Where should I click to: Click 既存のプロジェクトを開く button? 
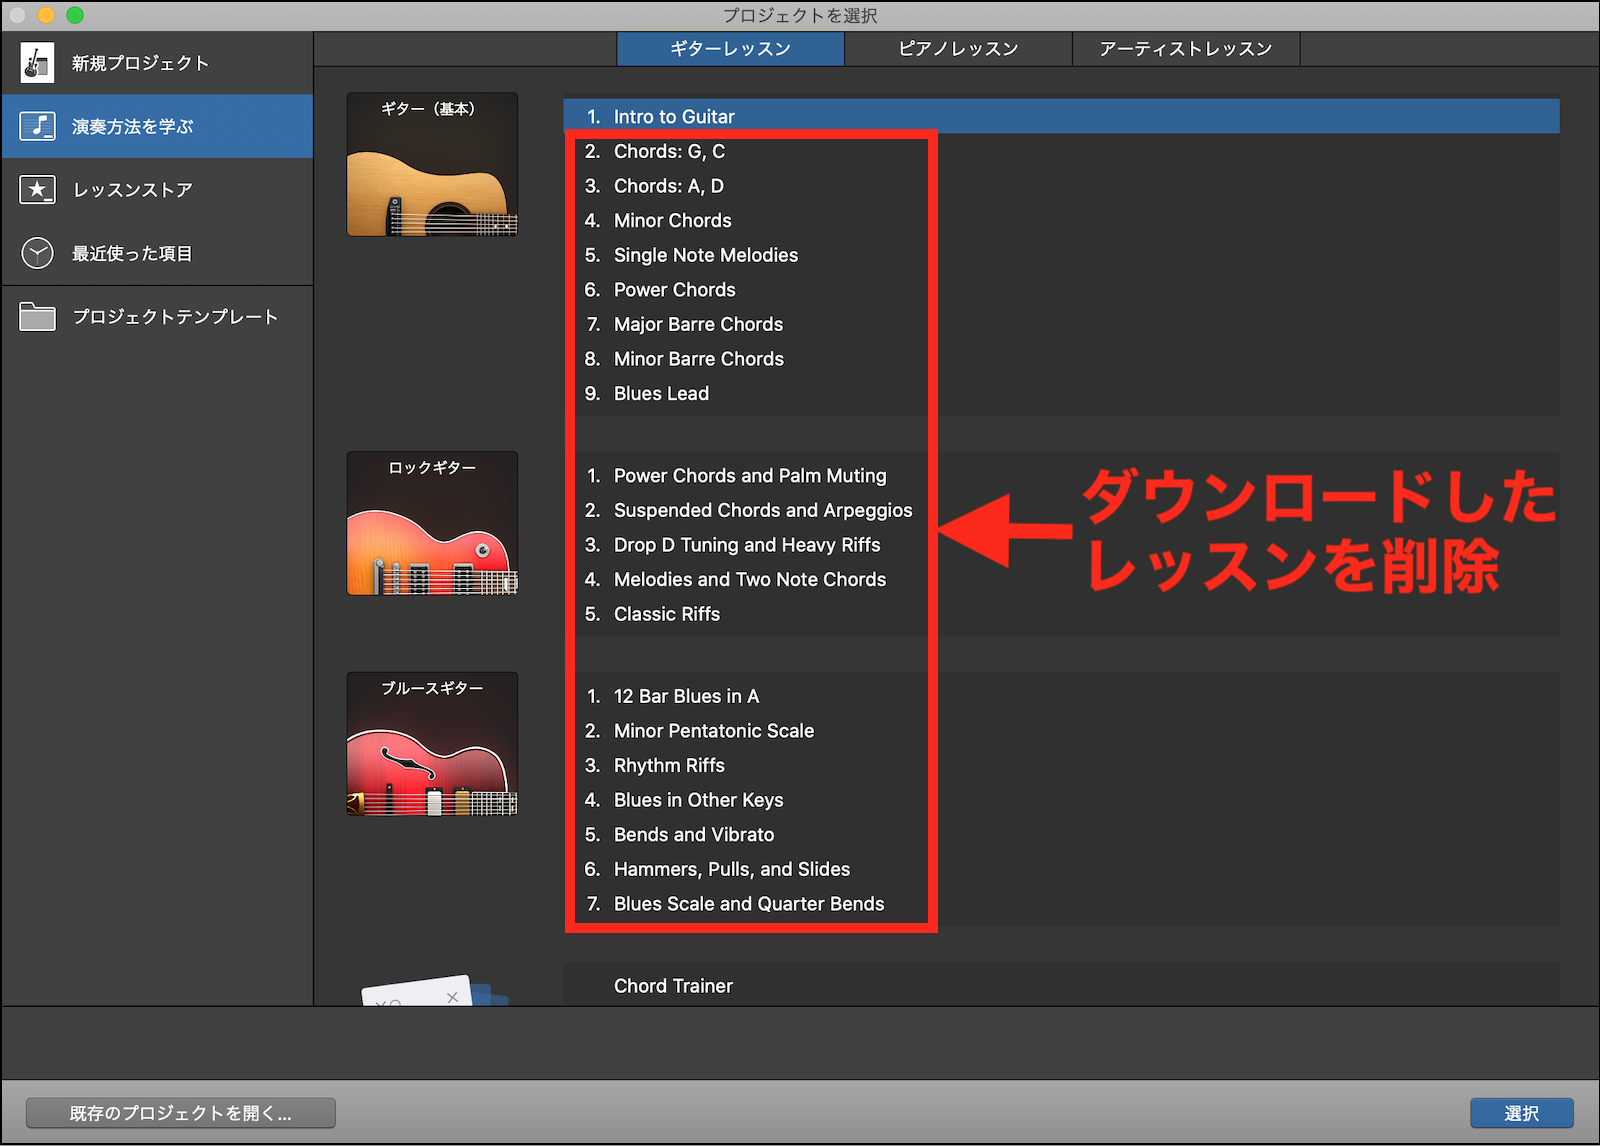point(181,1113)
